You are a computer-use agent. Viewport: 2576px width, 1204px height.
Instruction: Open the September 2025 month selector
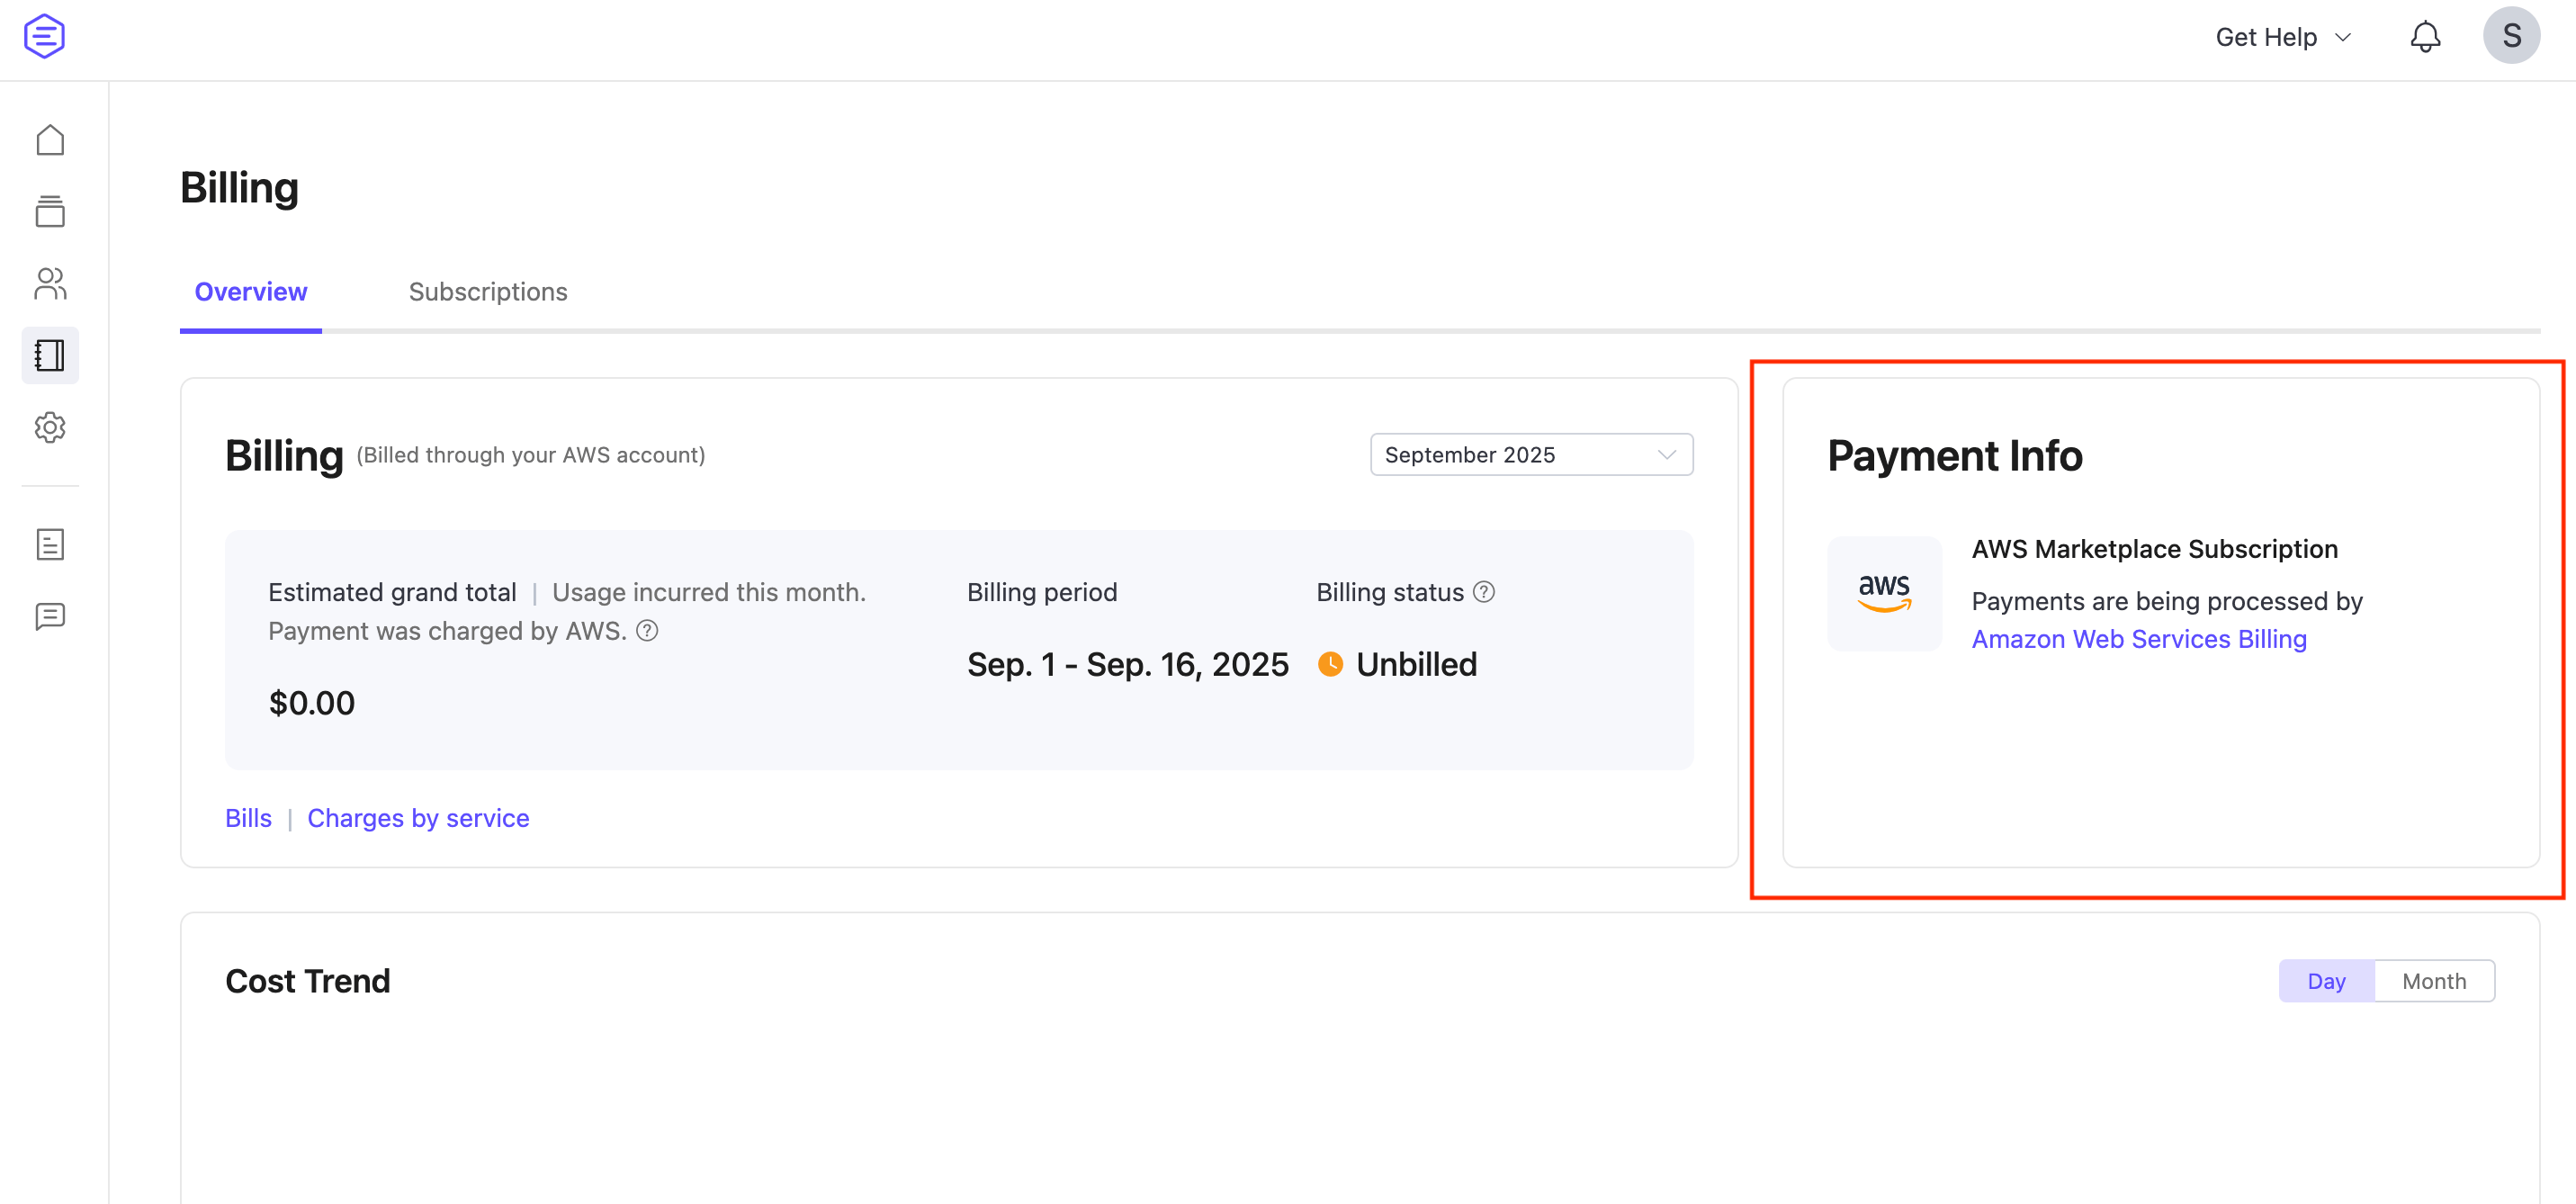point(1530,455)
